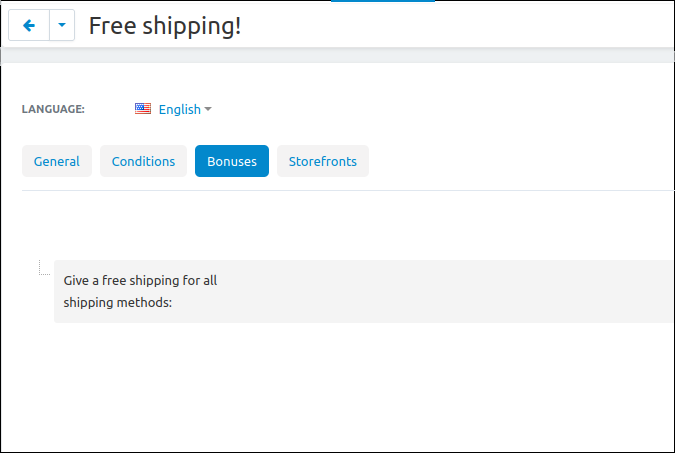Switch to the Storefronts tab
The width and height of the screenshot is (675, 453).
(323, 161)
